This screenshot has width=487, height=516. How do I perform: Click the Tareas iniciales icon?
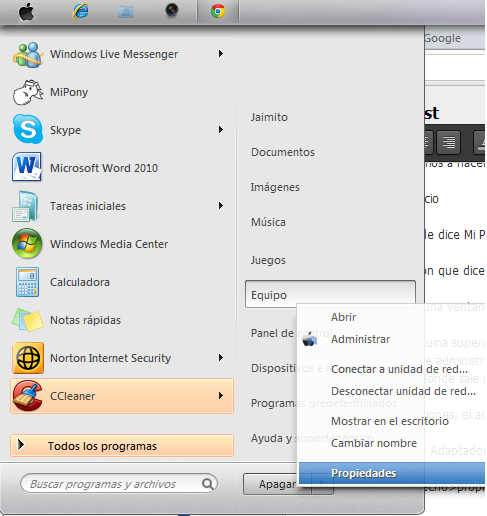tap(26, 206)
